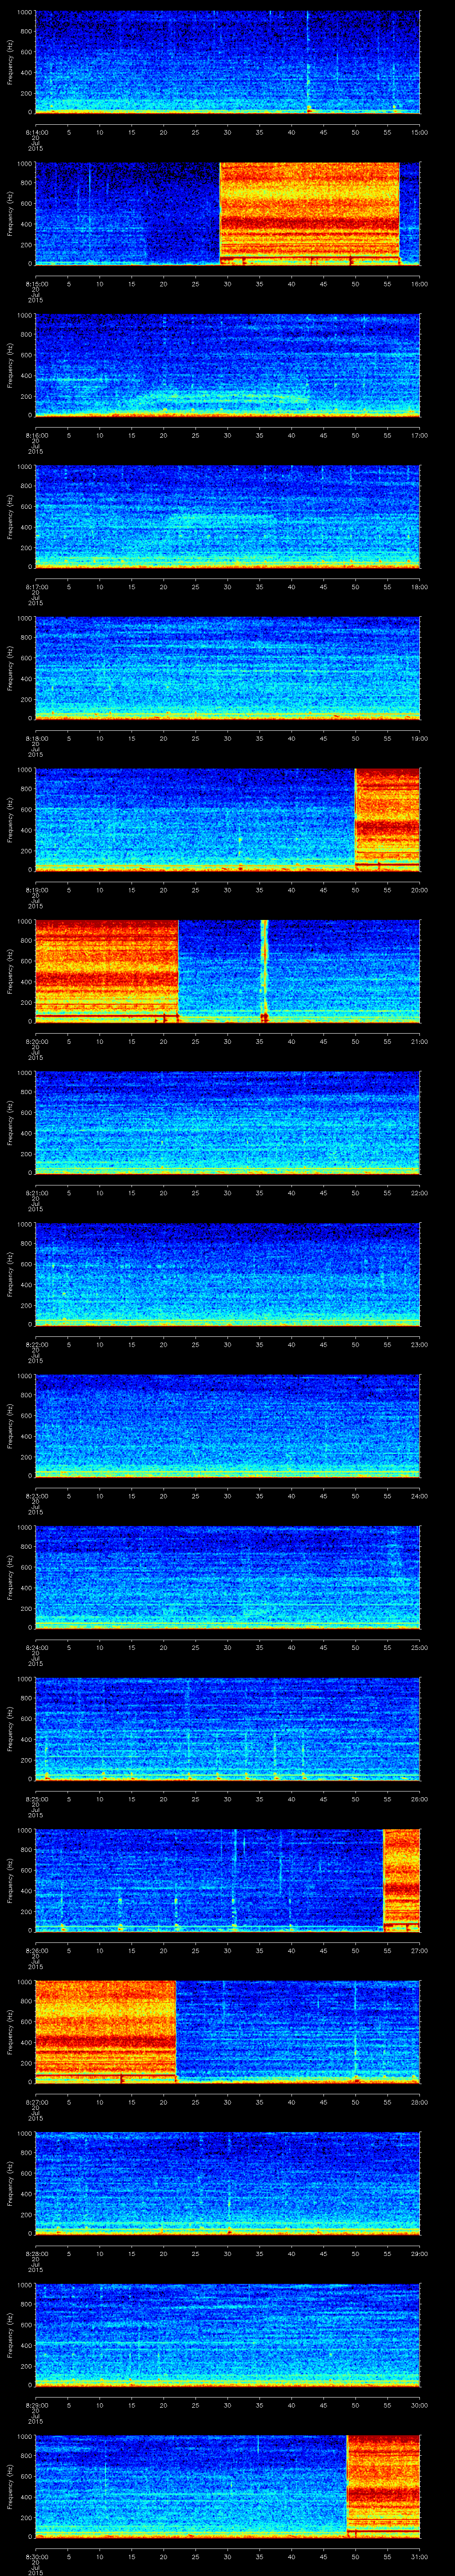The width and height of the screenshot is (455, 2576).
Task: Select the spectrogram panel starting at 8:21:00
Action: point(227,1122)
